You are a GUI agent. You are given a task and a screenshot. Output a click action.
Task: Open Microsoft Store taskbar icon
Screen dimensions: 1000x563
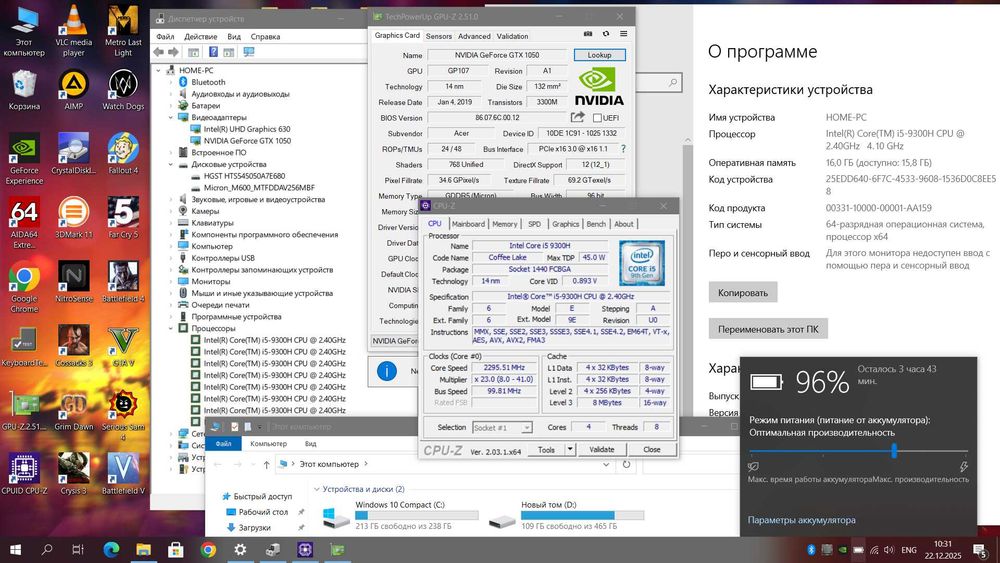tap(175, 550)
